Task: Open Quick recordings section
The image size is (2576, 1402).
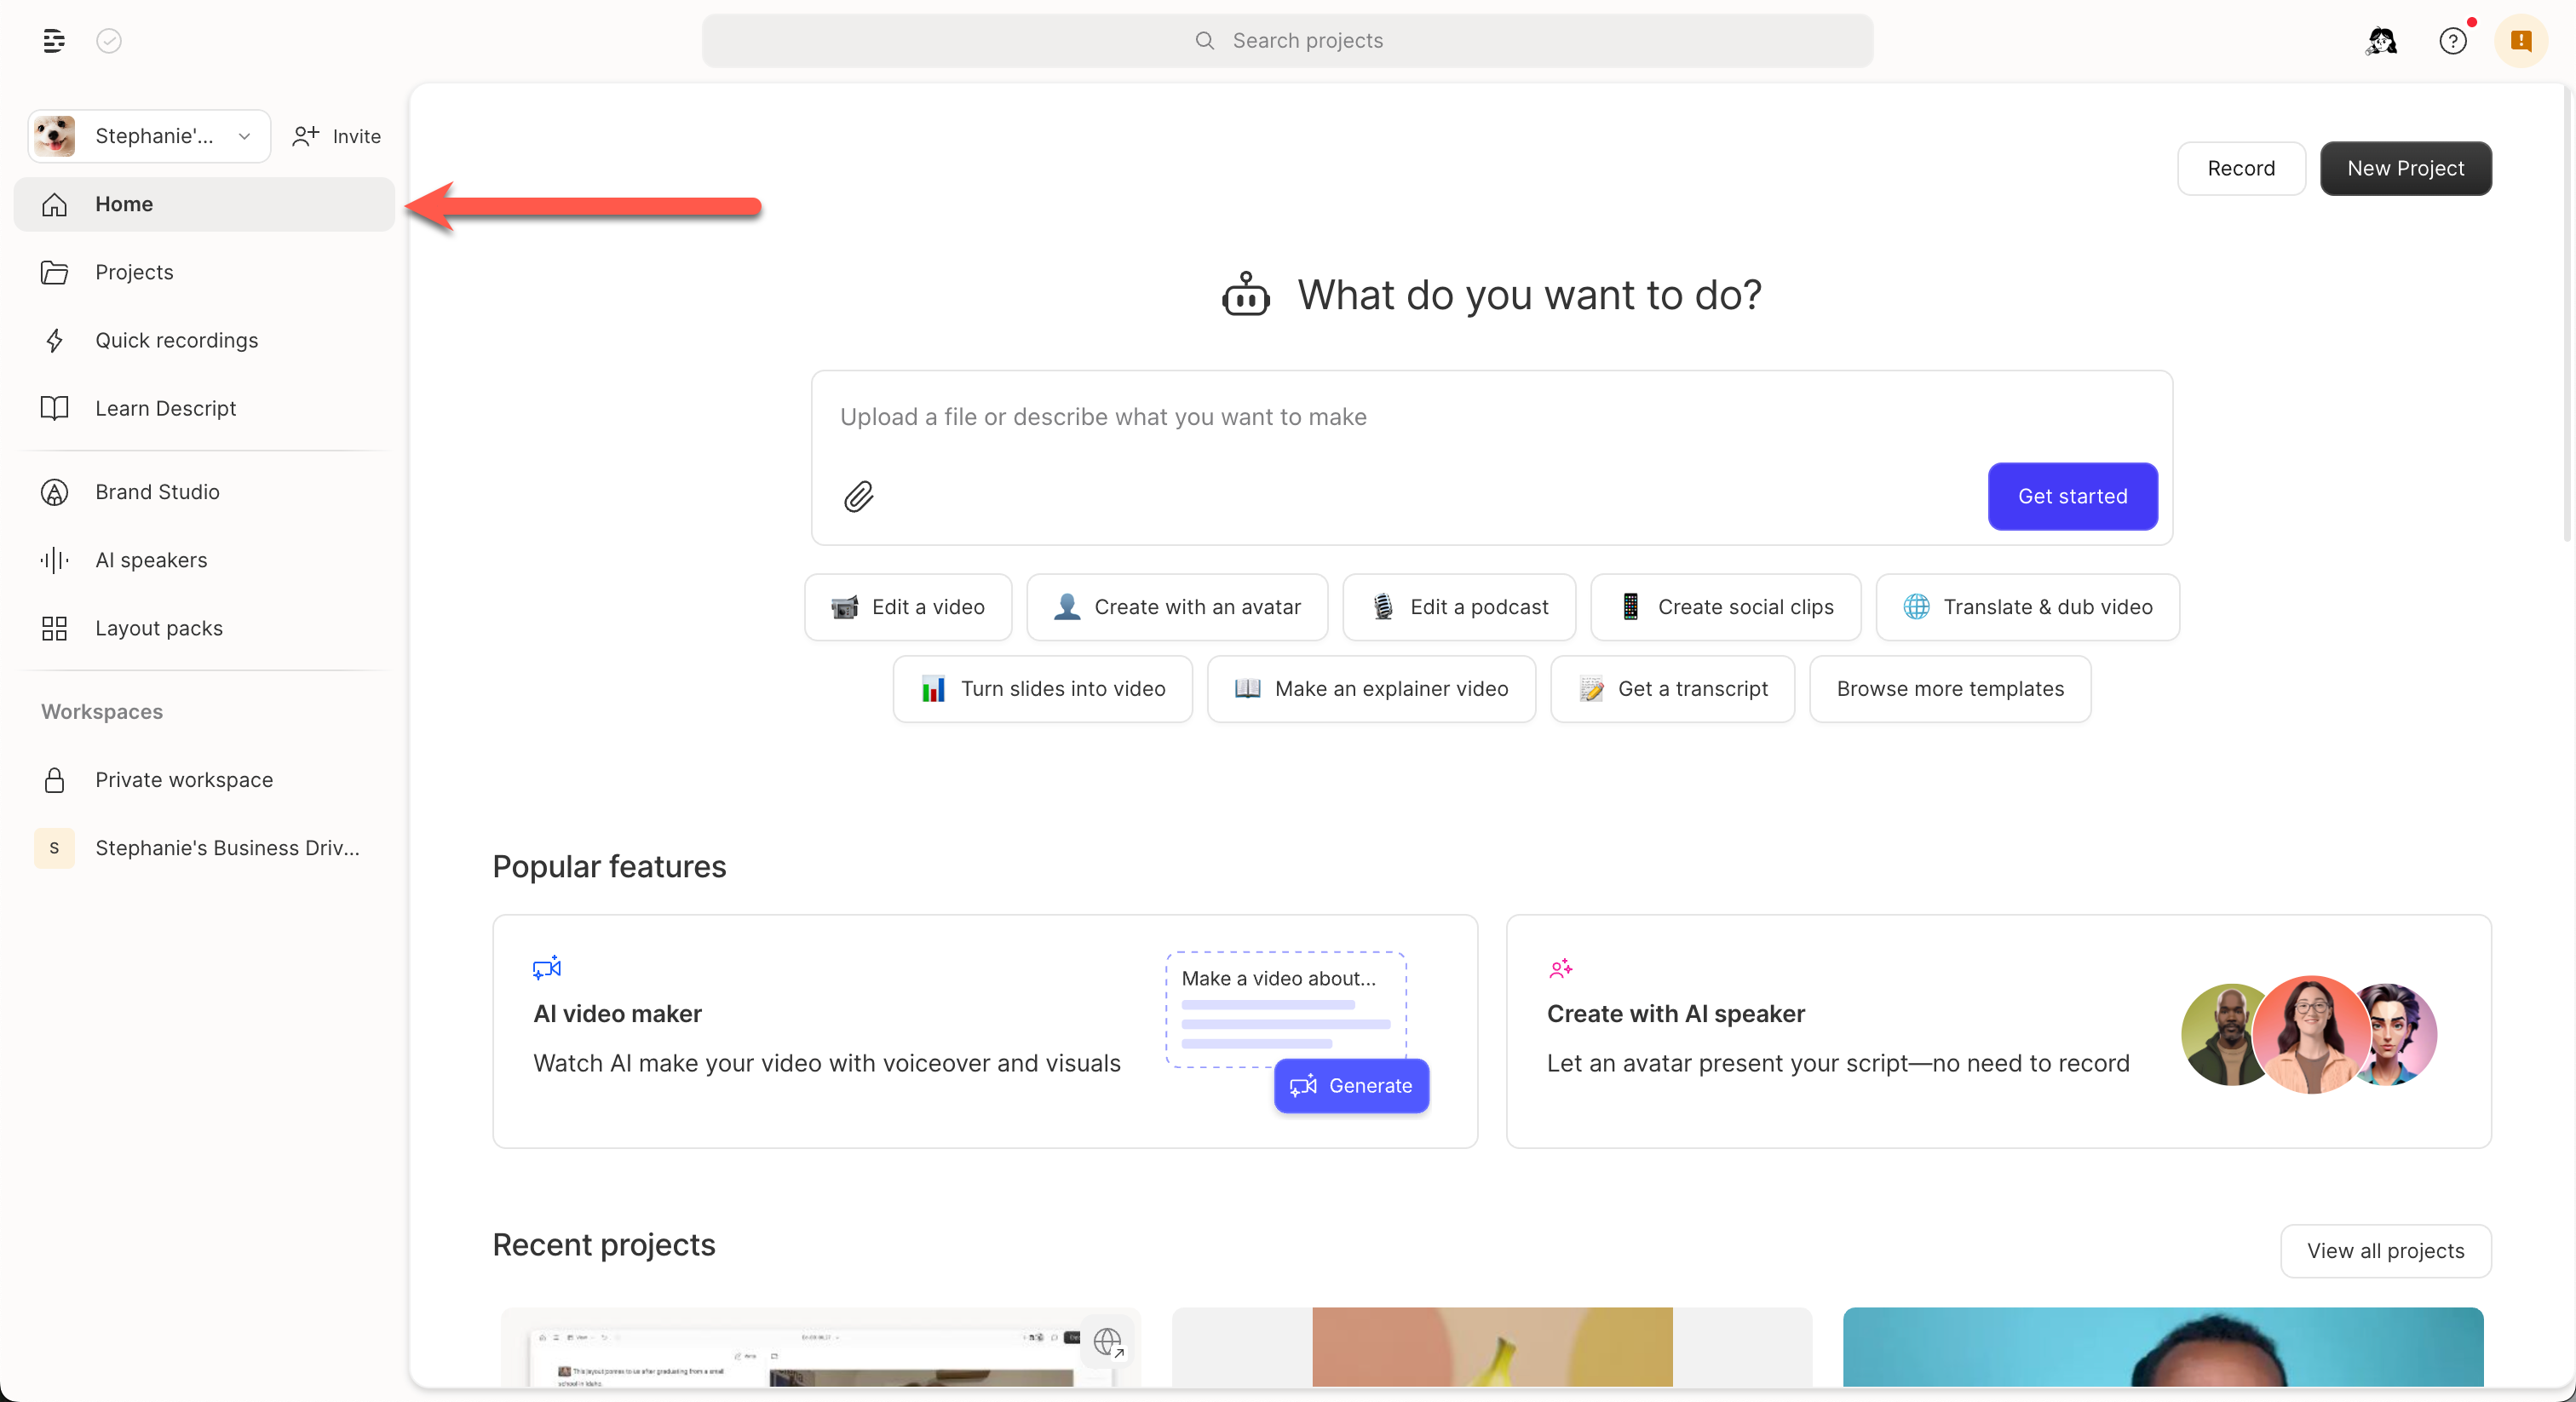Action: coord(176,340)
